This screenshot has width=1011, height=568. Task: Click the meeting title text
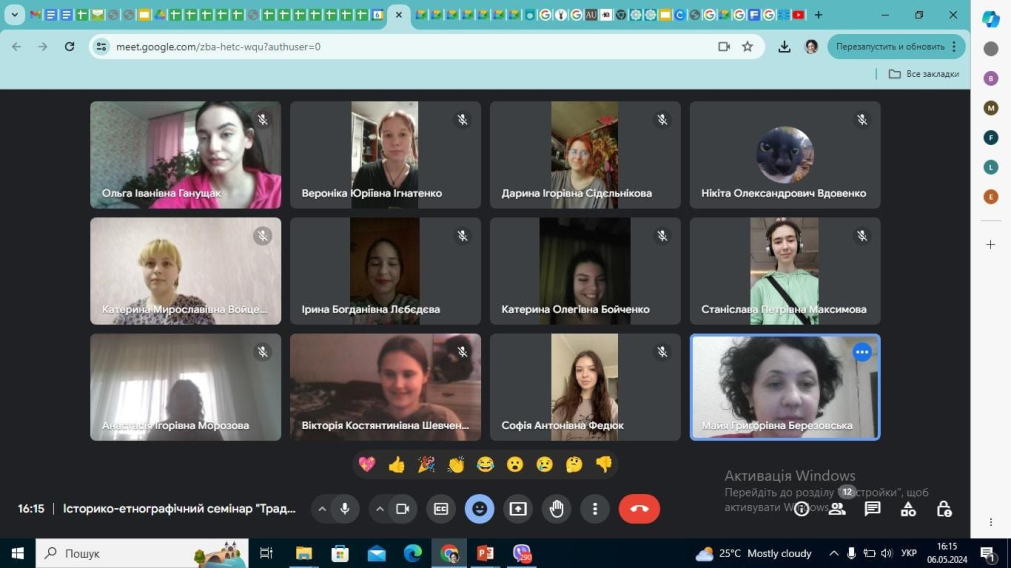coord(179,509)
